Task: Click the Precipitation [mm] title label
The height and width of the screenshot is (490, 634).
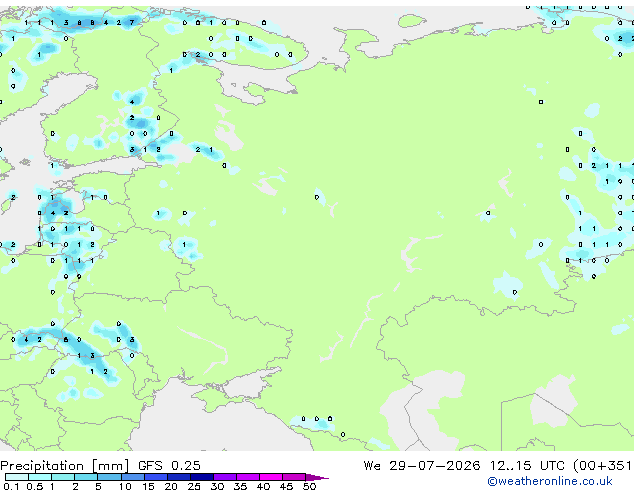Action: click(64, 466)
